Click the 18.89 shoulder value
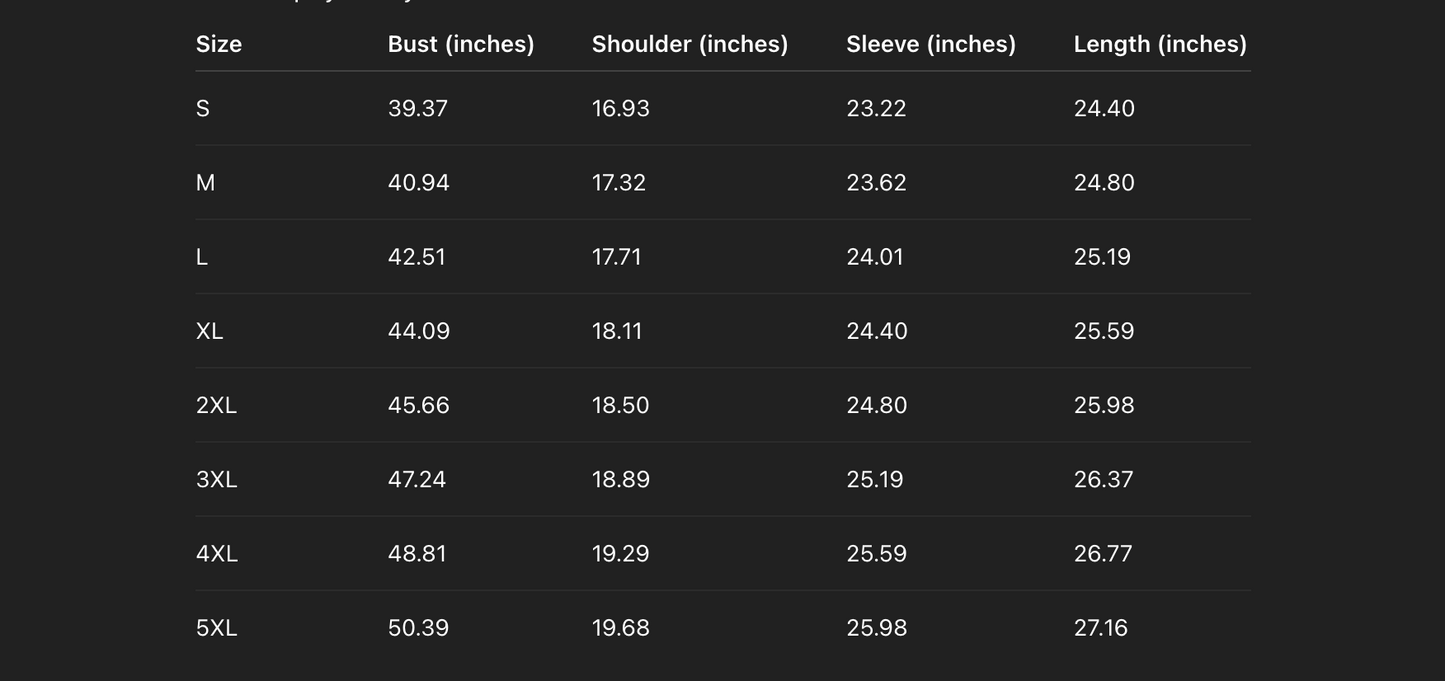This screenshot has width=1445, height=681. (621, 479)
